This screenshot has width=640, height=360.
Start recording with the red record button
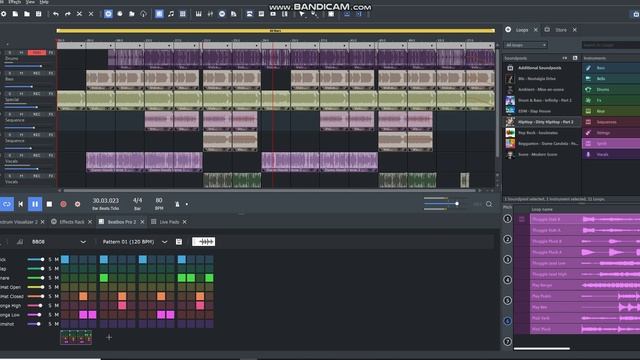click(x=63, y=204)
